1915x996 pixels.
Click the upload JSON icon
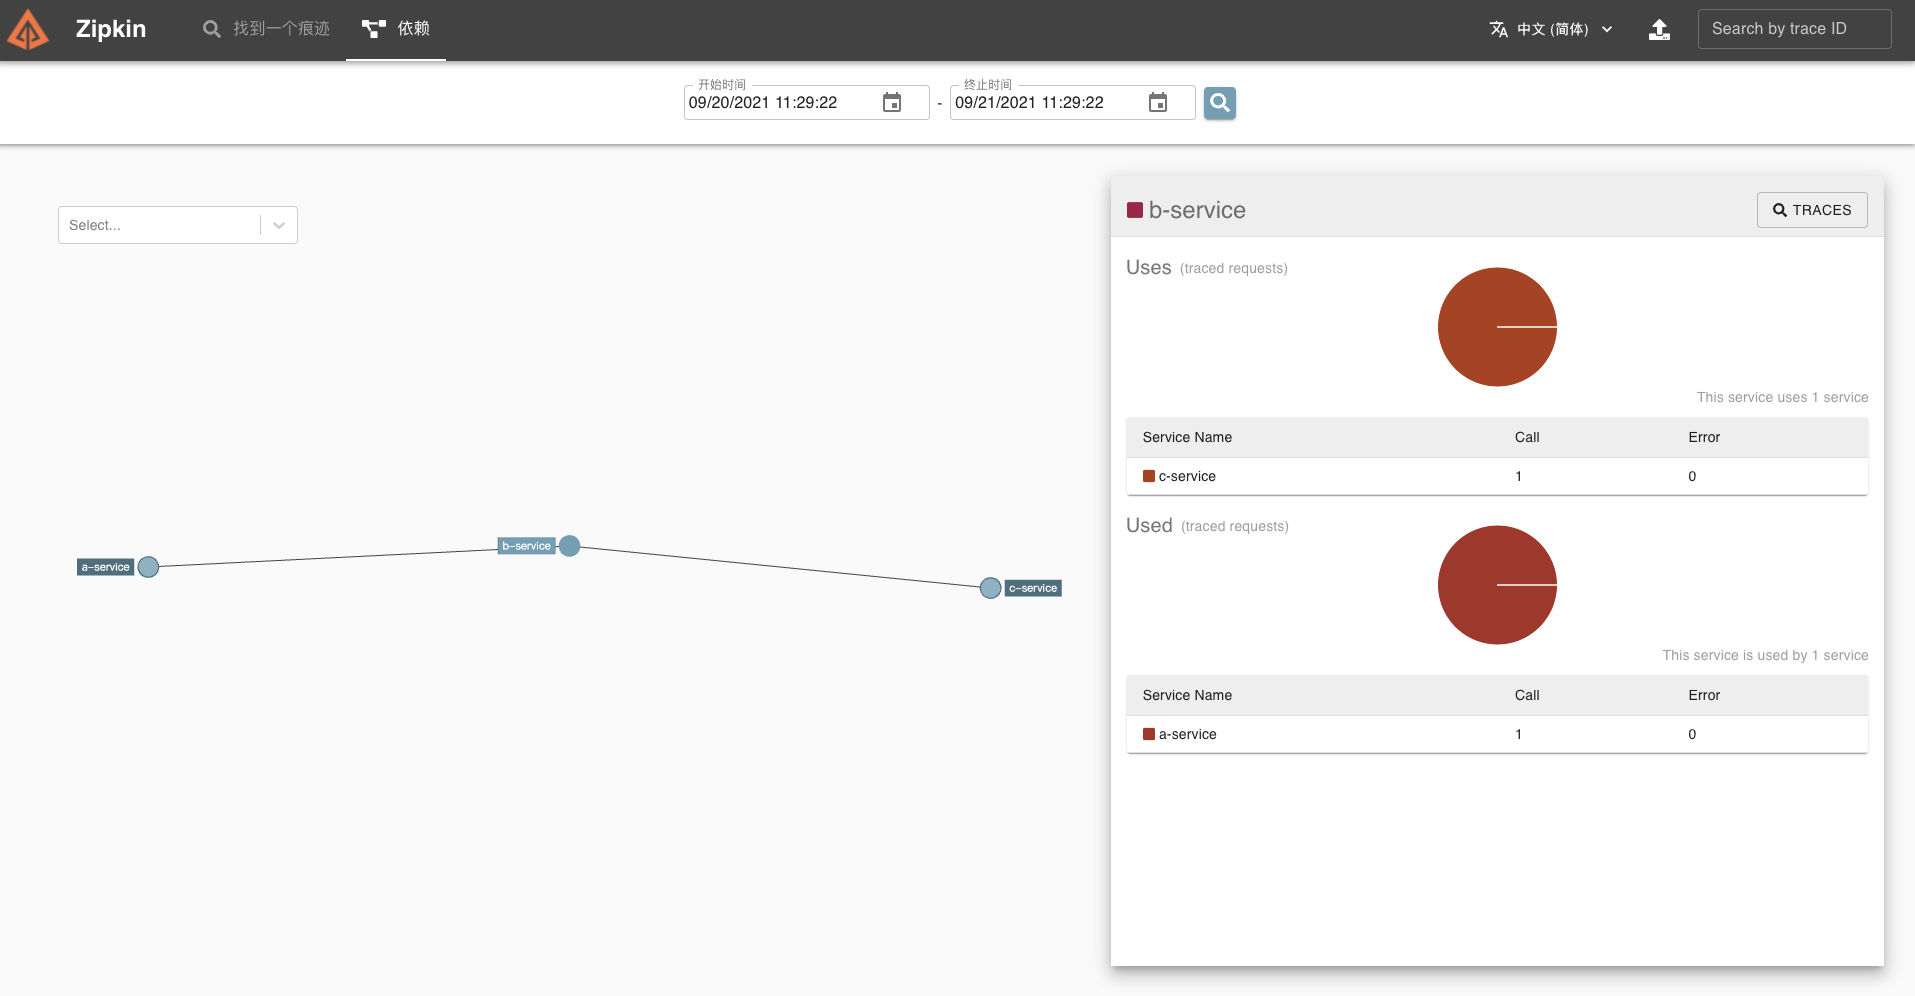click(x=1659, y=29)
